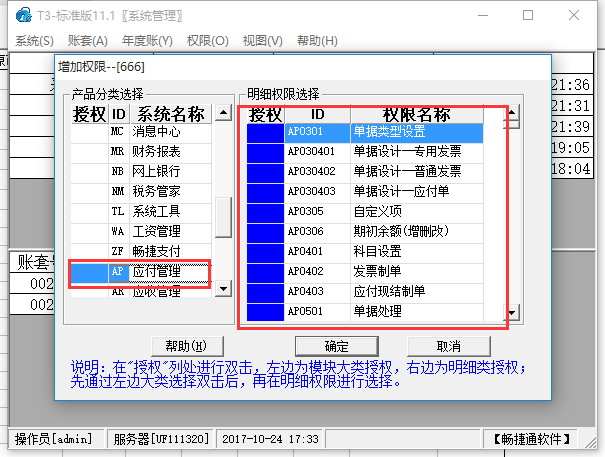Select 单据设计—普通发票 permission name
Image resolution: width=605 pixels, height=457 pixels.
click(x=417, y=173)
